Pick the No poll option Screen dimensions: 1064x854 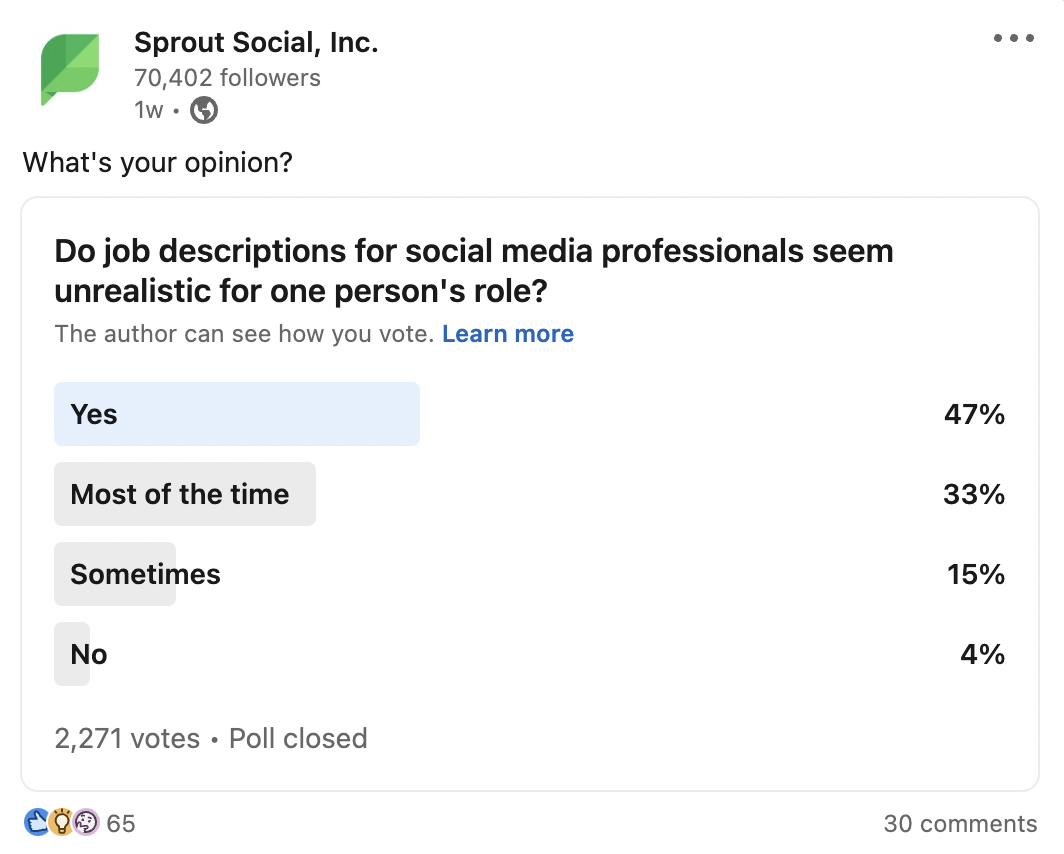point(88,654)
